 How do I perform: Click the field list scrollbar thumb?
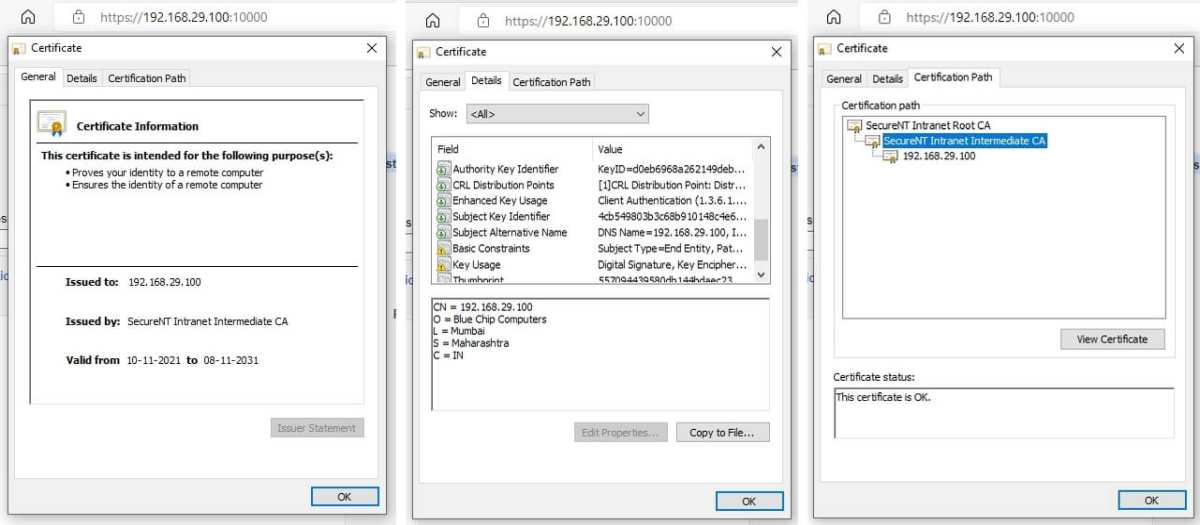pyautogui.click(x=761, y=240)
